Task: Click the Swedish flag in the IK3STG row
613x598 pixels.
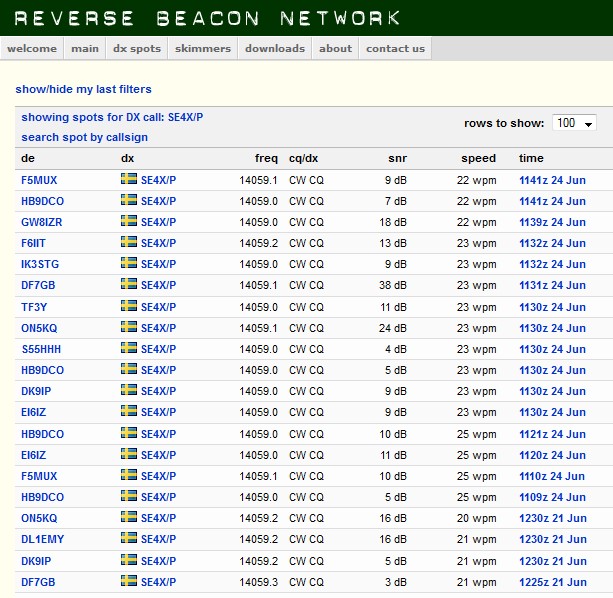Action: tap(128, 264)
